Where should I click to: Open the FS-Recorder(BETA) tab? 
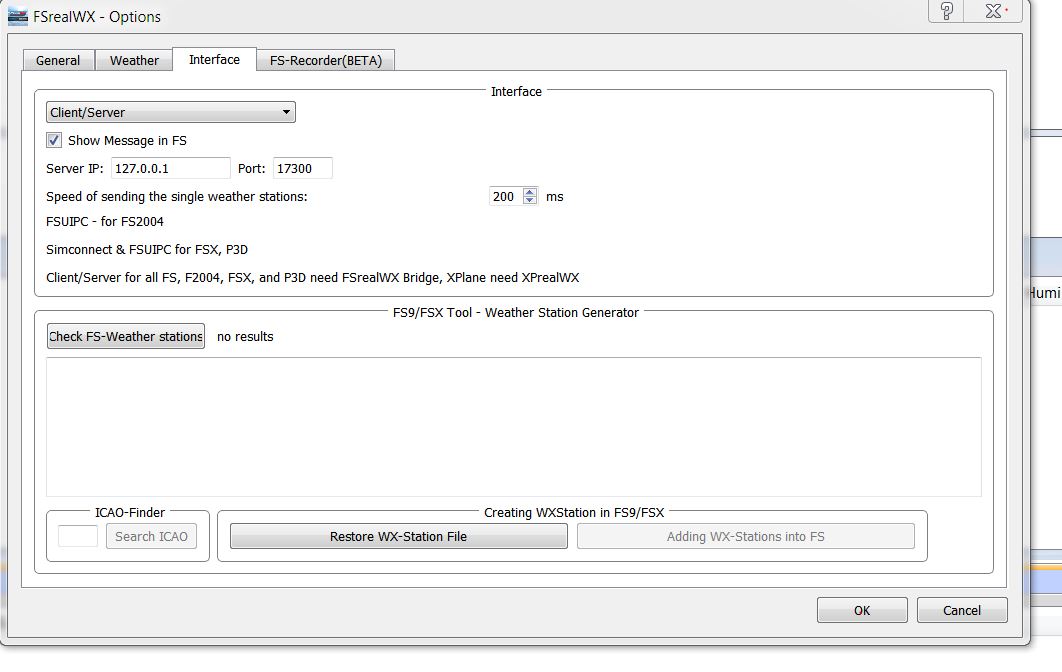tap(326, 60)
